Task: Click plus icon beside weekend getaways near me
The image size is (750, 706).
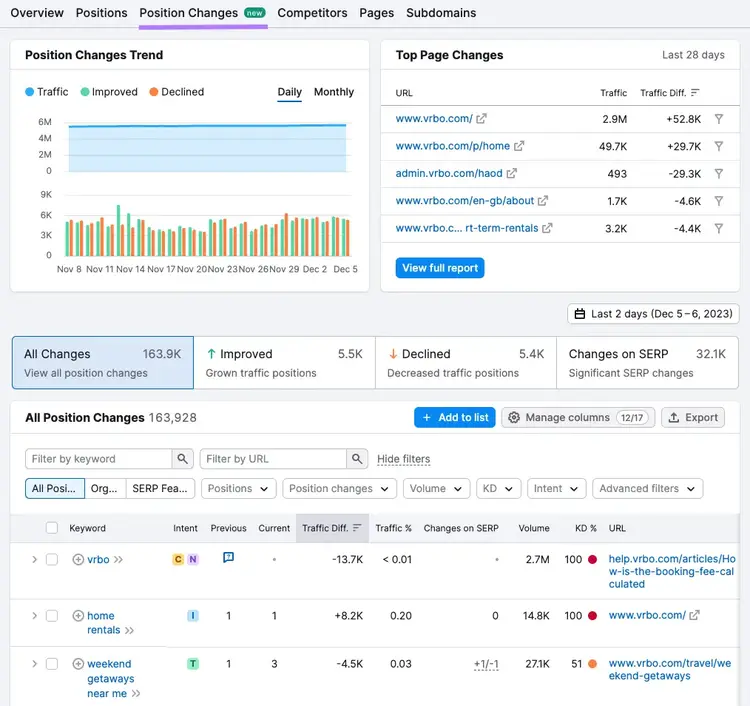Action: 78,664
